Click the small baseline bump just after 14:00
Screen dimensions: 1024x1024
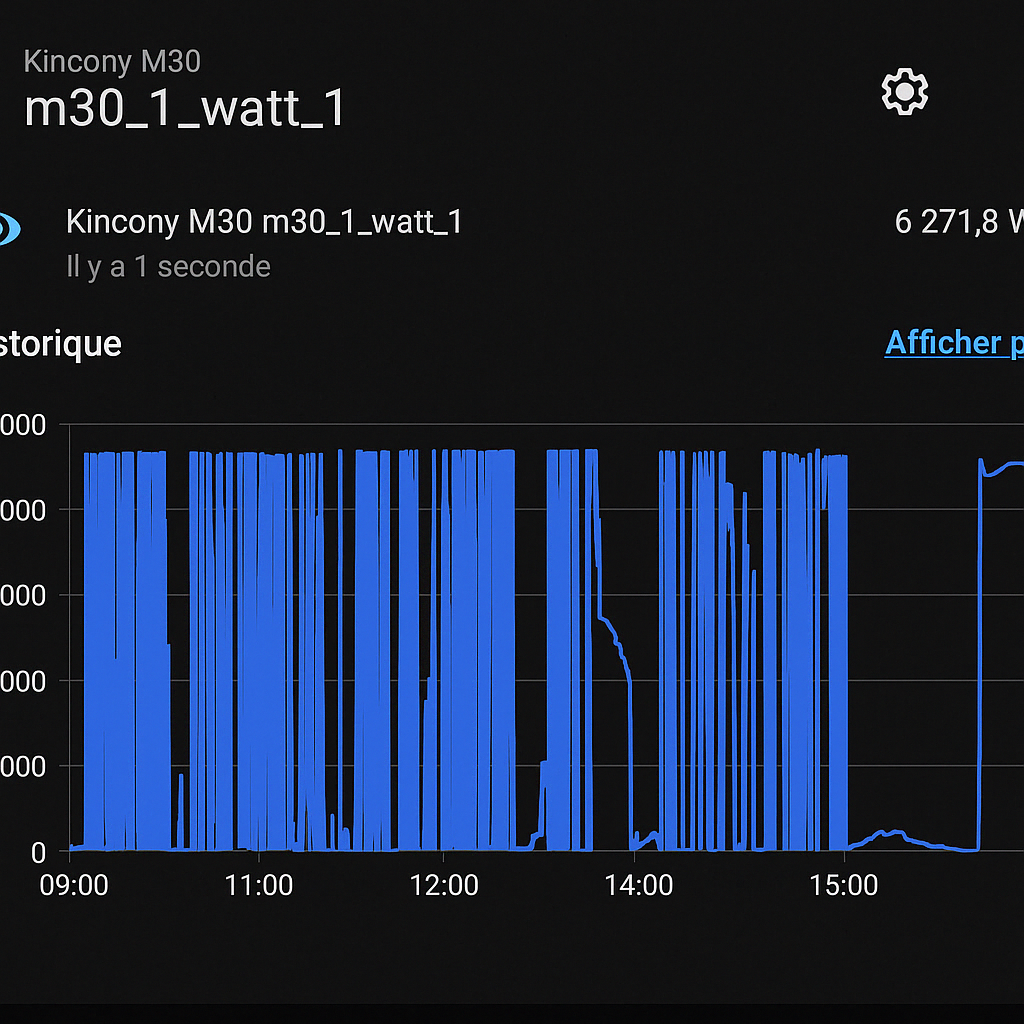[x=651, y=836]
